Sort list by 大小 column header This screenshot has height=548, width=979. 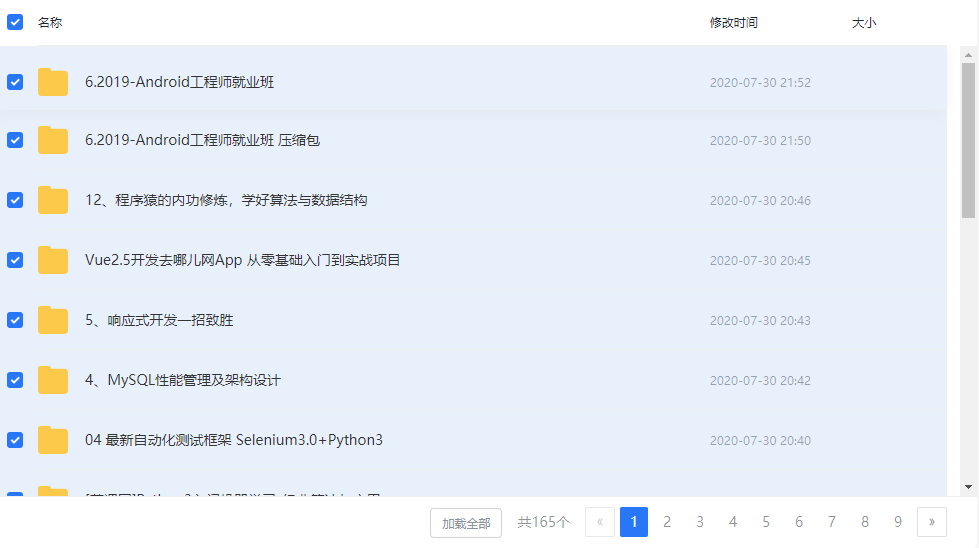pos(863,22)
